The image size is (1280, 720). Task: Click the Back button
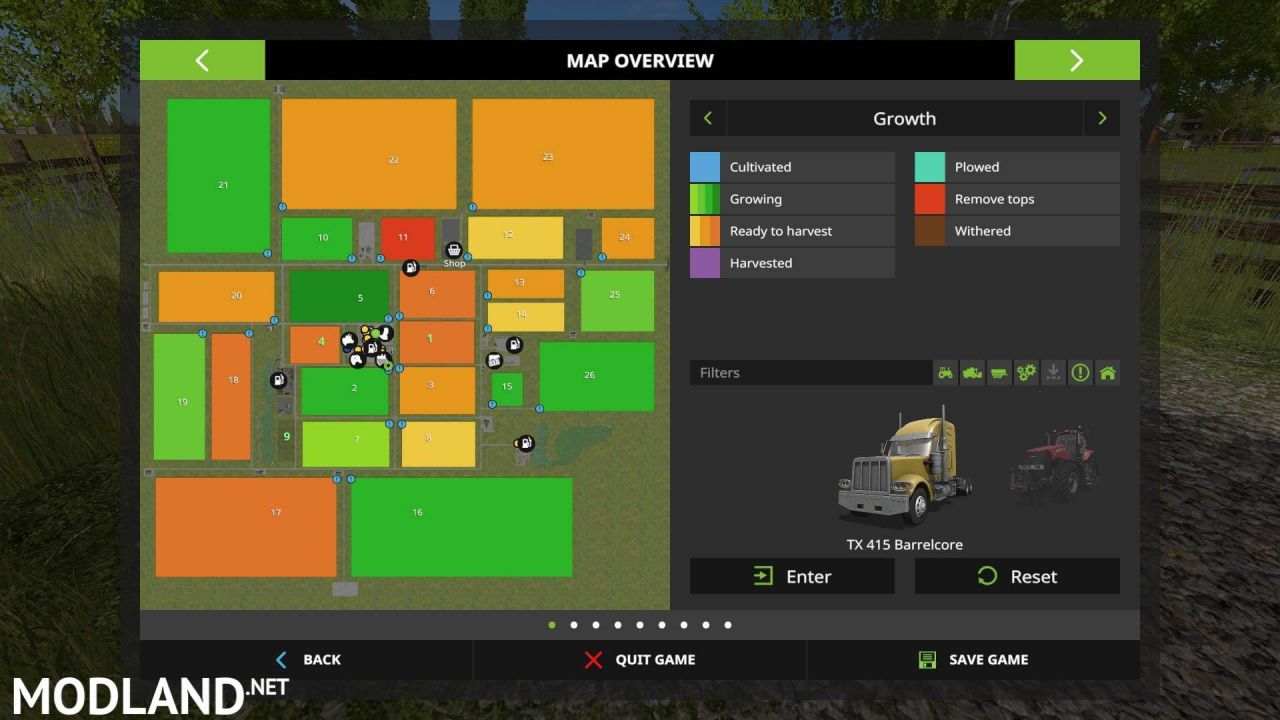point(307,660)
